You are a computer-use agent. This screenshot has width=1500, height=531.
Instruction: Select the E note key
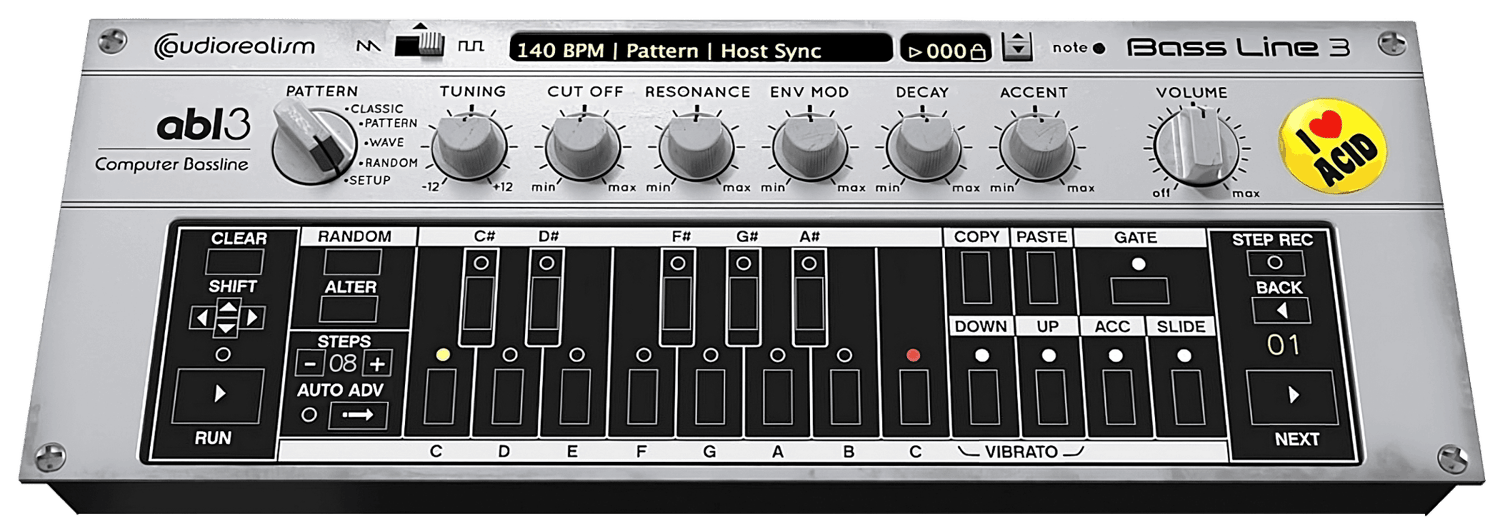point(575,395)
